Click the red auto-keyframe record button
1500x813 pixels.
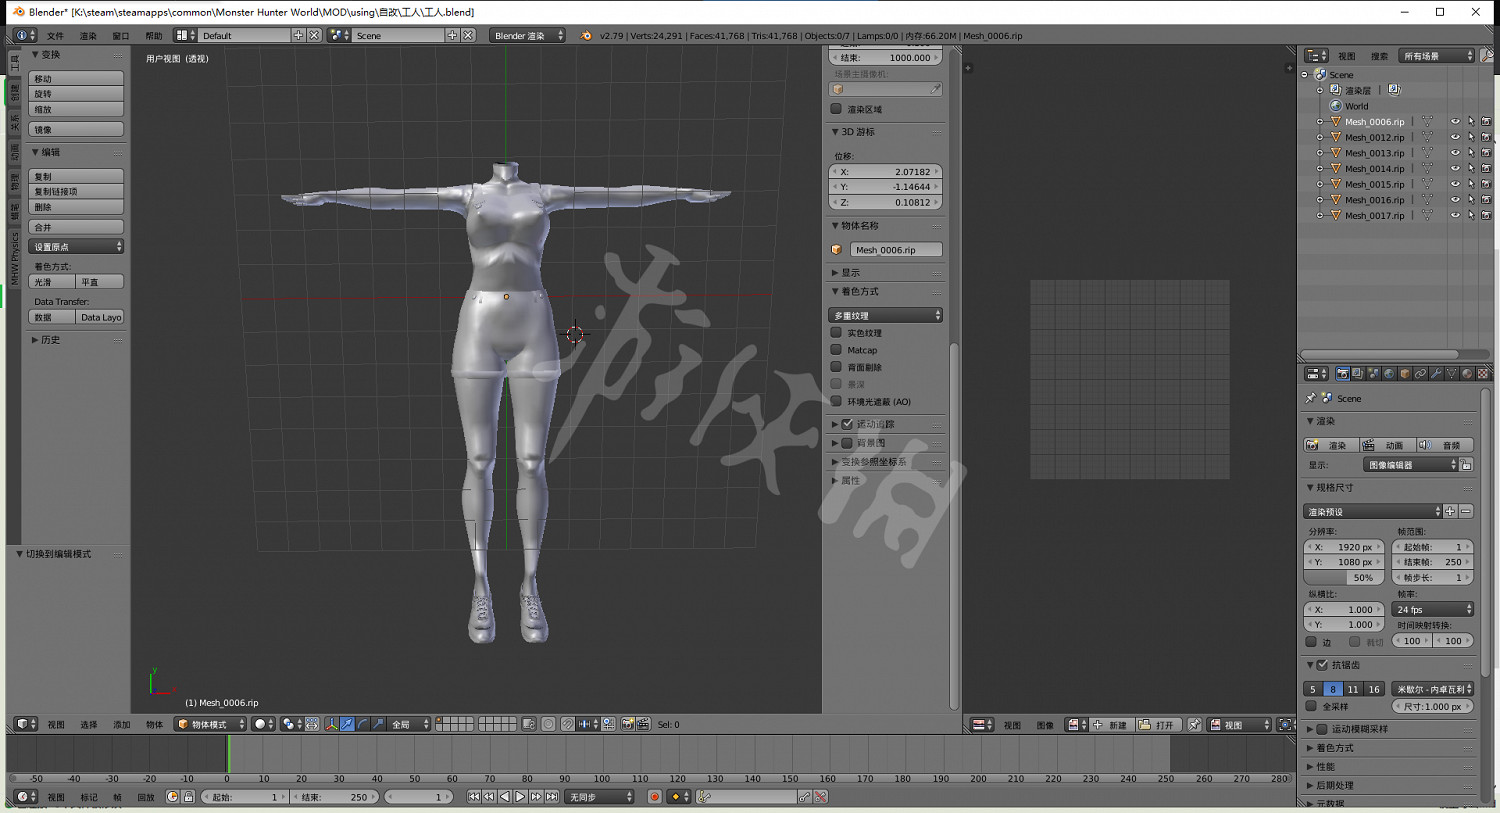point(655,797)
